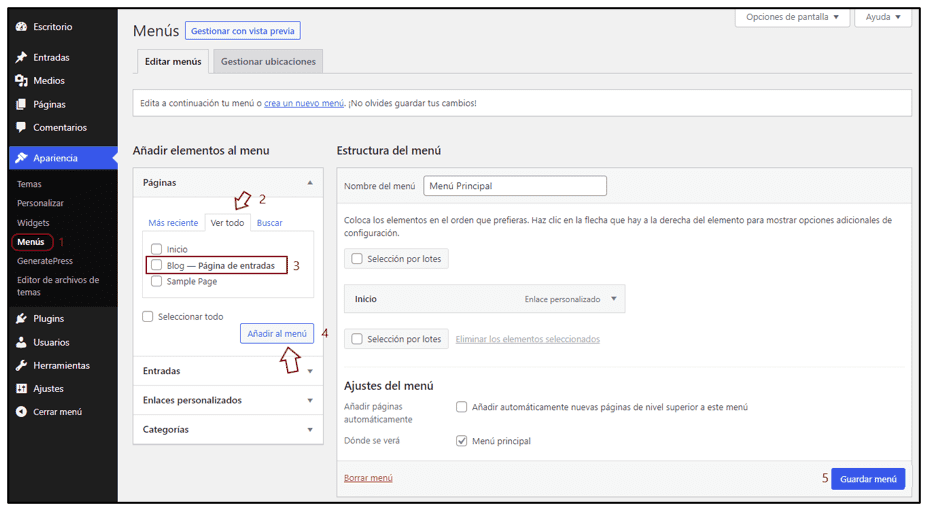Click the crea un nuevo menú link
Image resolution: width=931 pixels, height=510 pixels.
[x=304, y=103]
